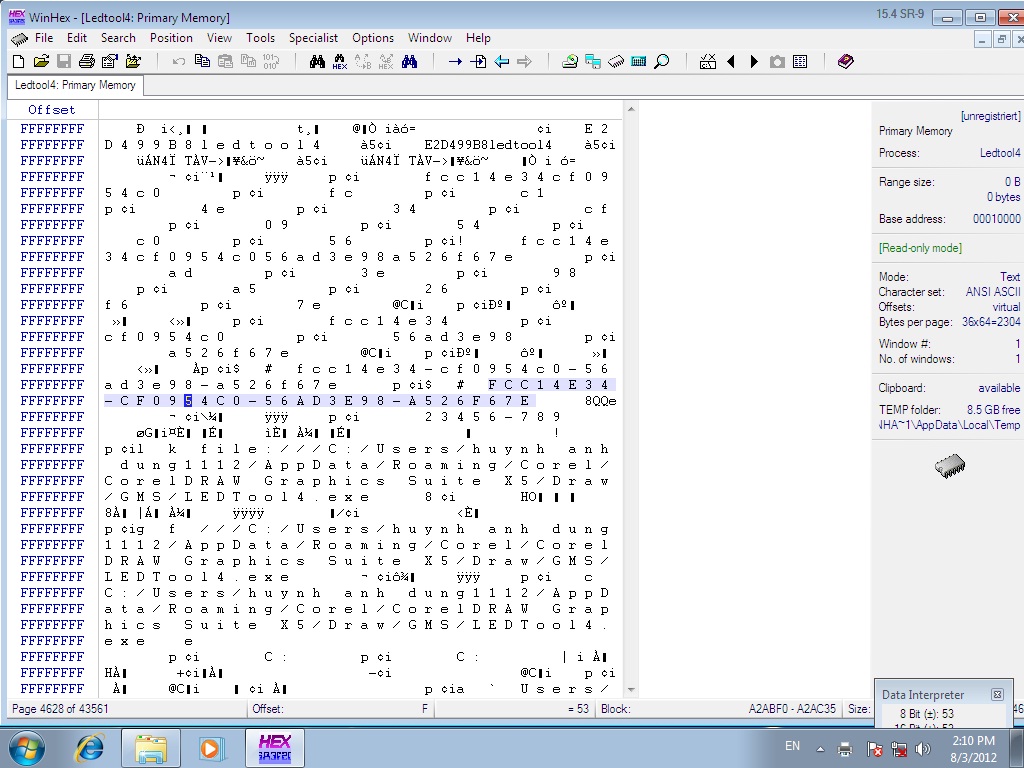Screen dimensions: 1024x768
Task: Open the Window menu
Action: point(430,38)
